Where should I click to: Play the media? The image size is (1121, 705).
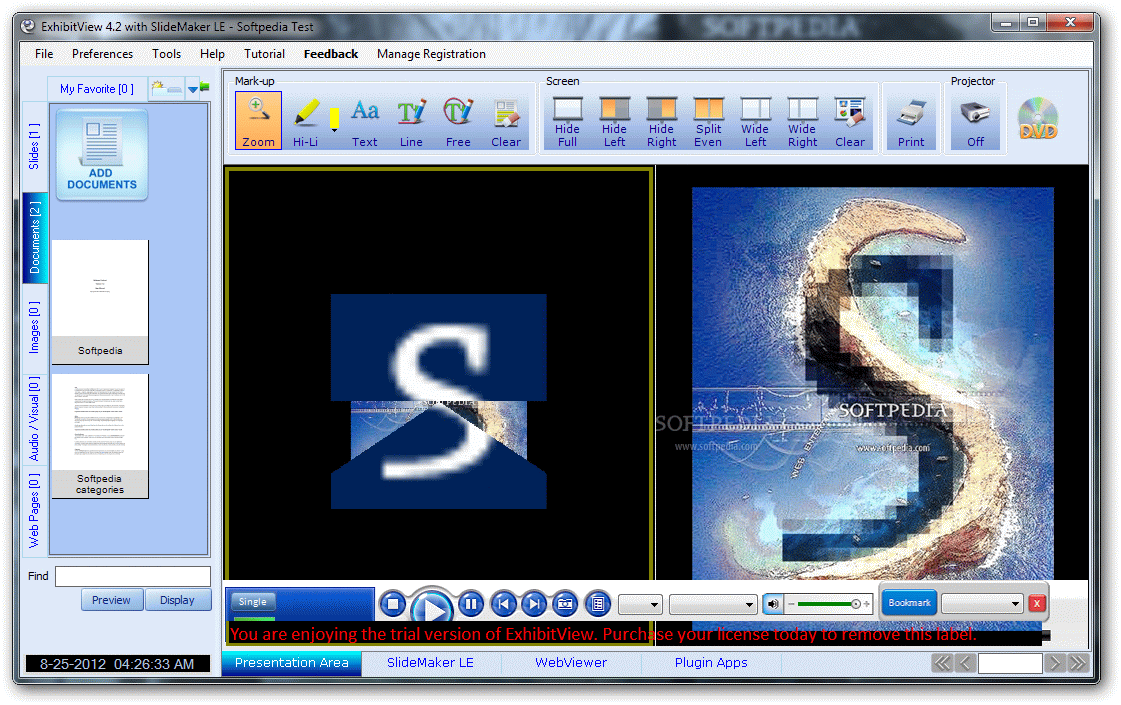433,608
